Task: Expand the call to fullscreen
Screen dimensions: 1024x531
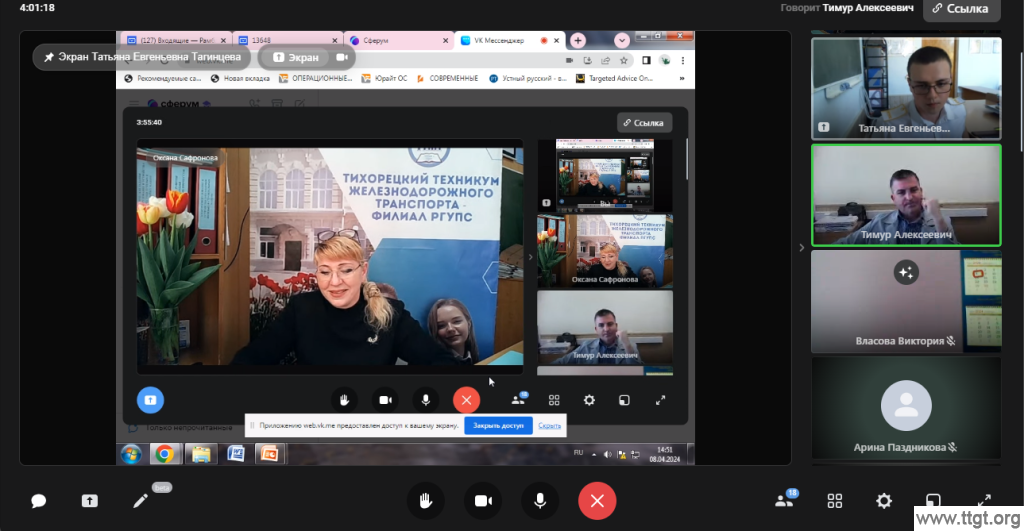Action: (x=983, y=501)
